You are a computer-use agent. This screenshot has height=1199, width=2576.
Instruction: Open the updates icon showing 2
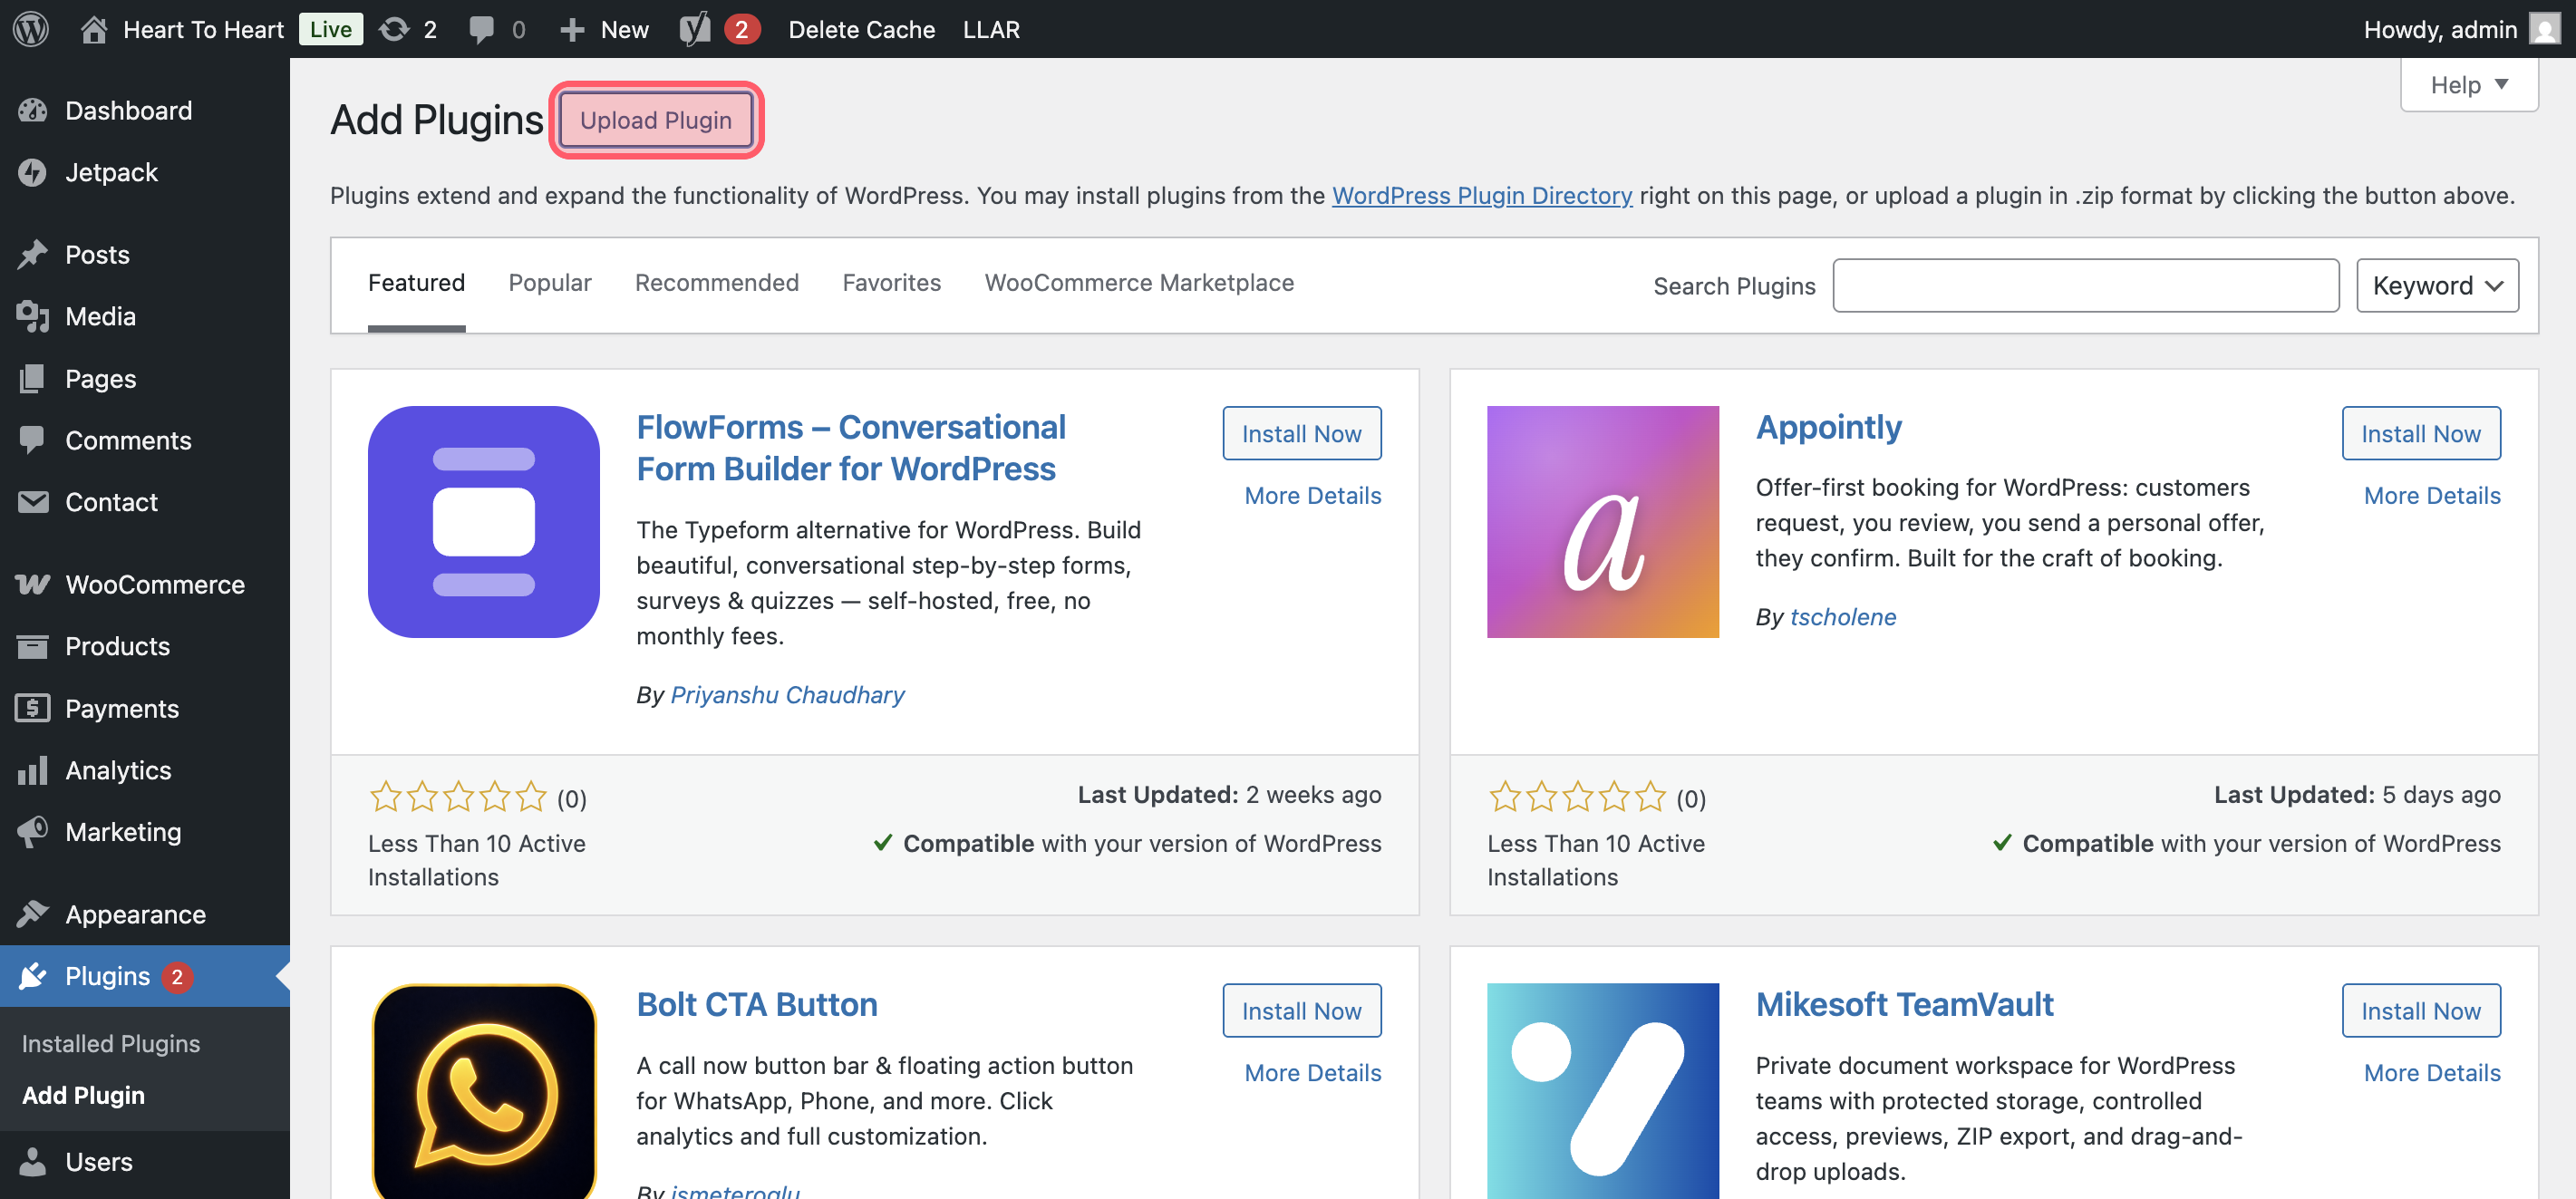(x=394, y=29)
